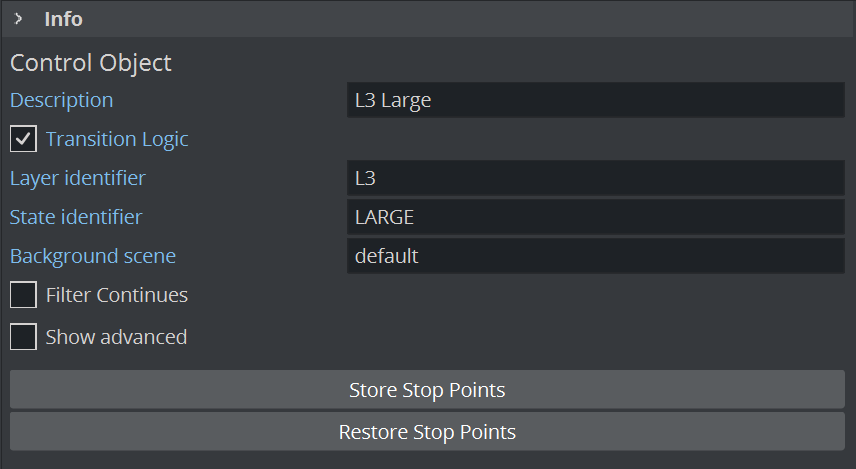Image resolution: width=856 pixels, height=469 pixels.
Task: Focus the State identifier field with LARGE
Action: (x=595, y=217)
